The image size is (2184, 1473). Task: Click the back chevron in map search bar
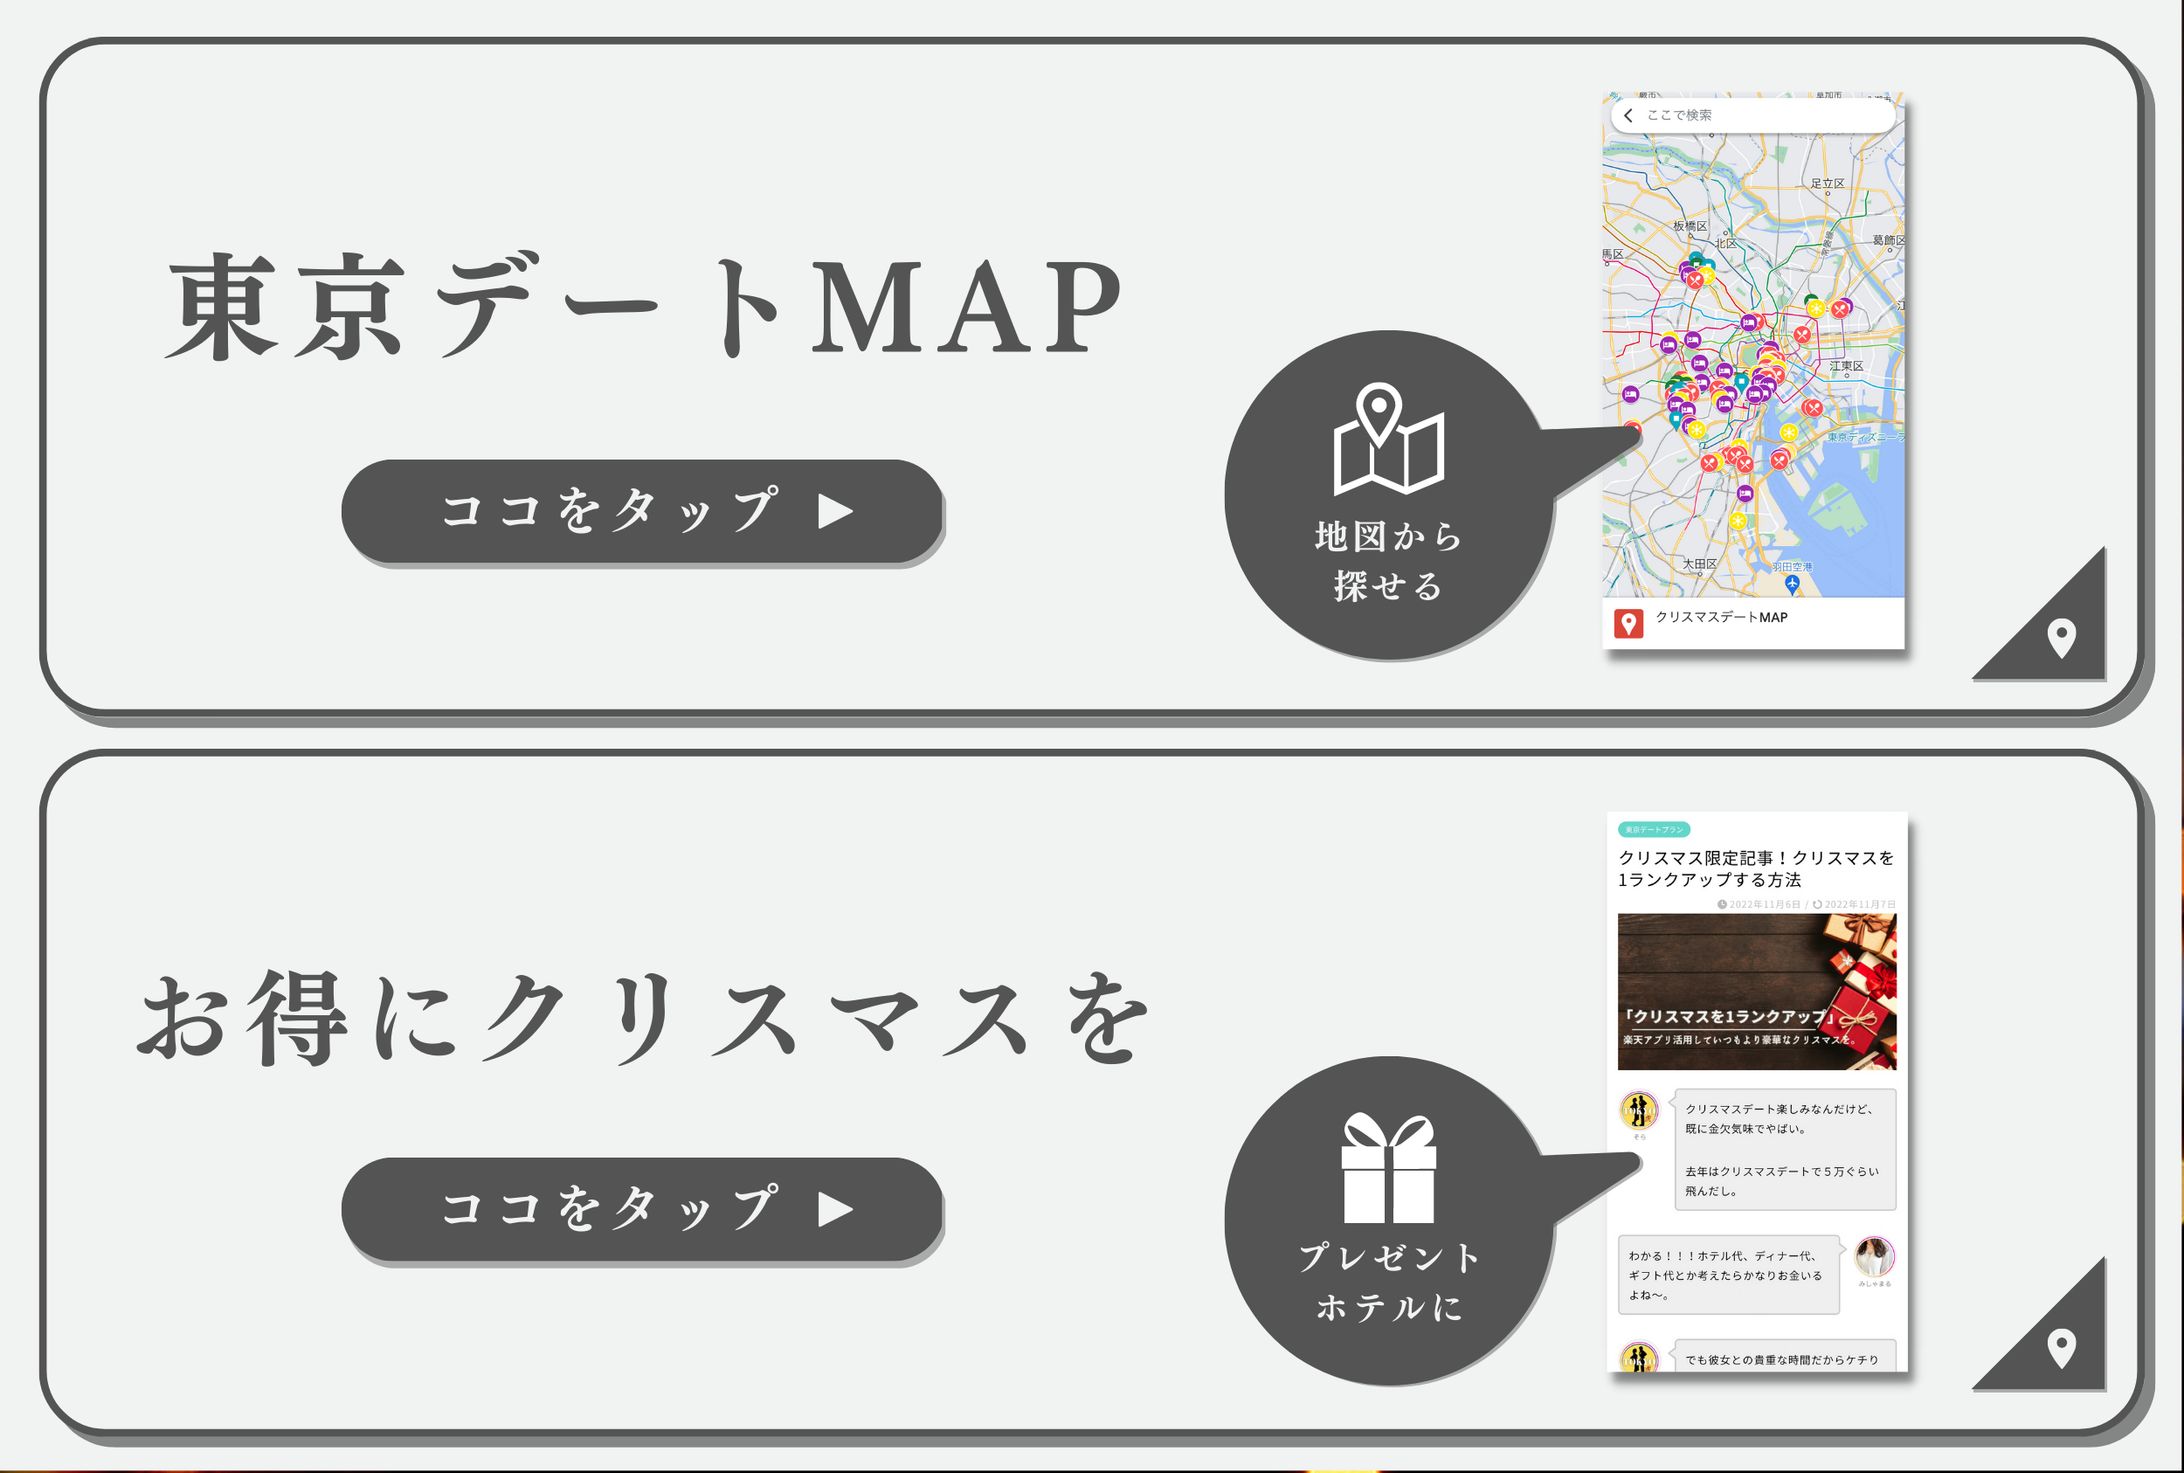pyautogui.click(x=1629, y=115)
